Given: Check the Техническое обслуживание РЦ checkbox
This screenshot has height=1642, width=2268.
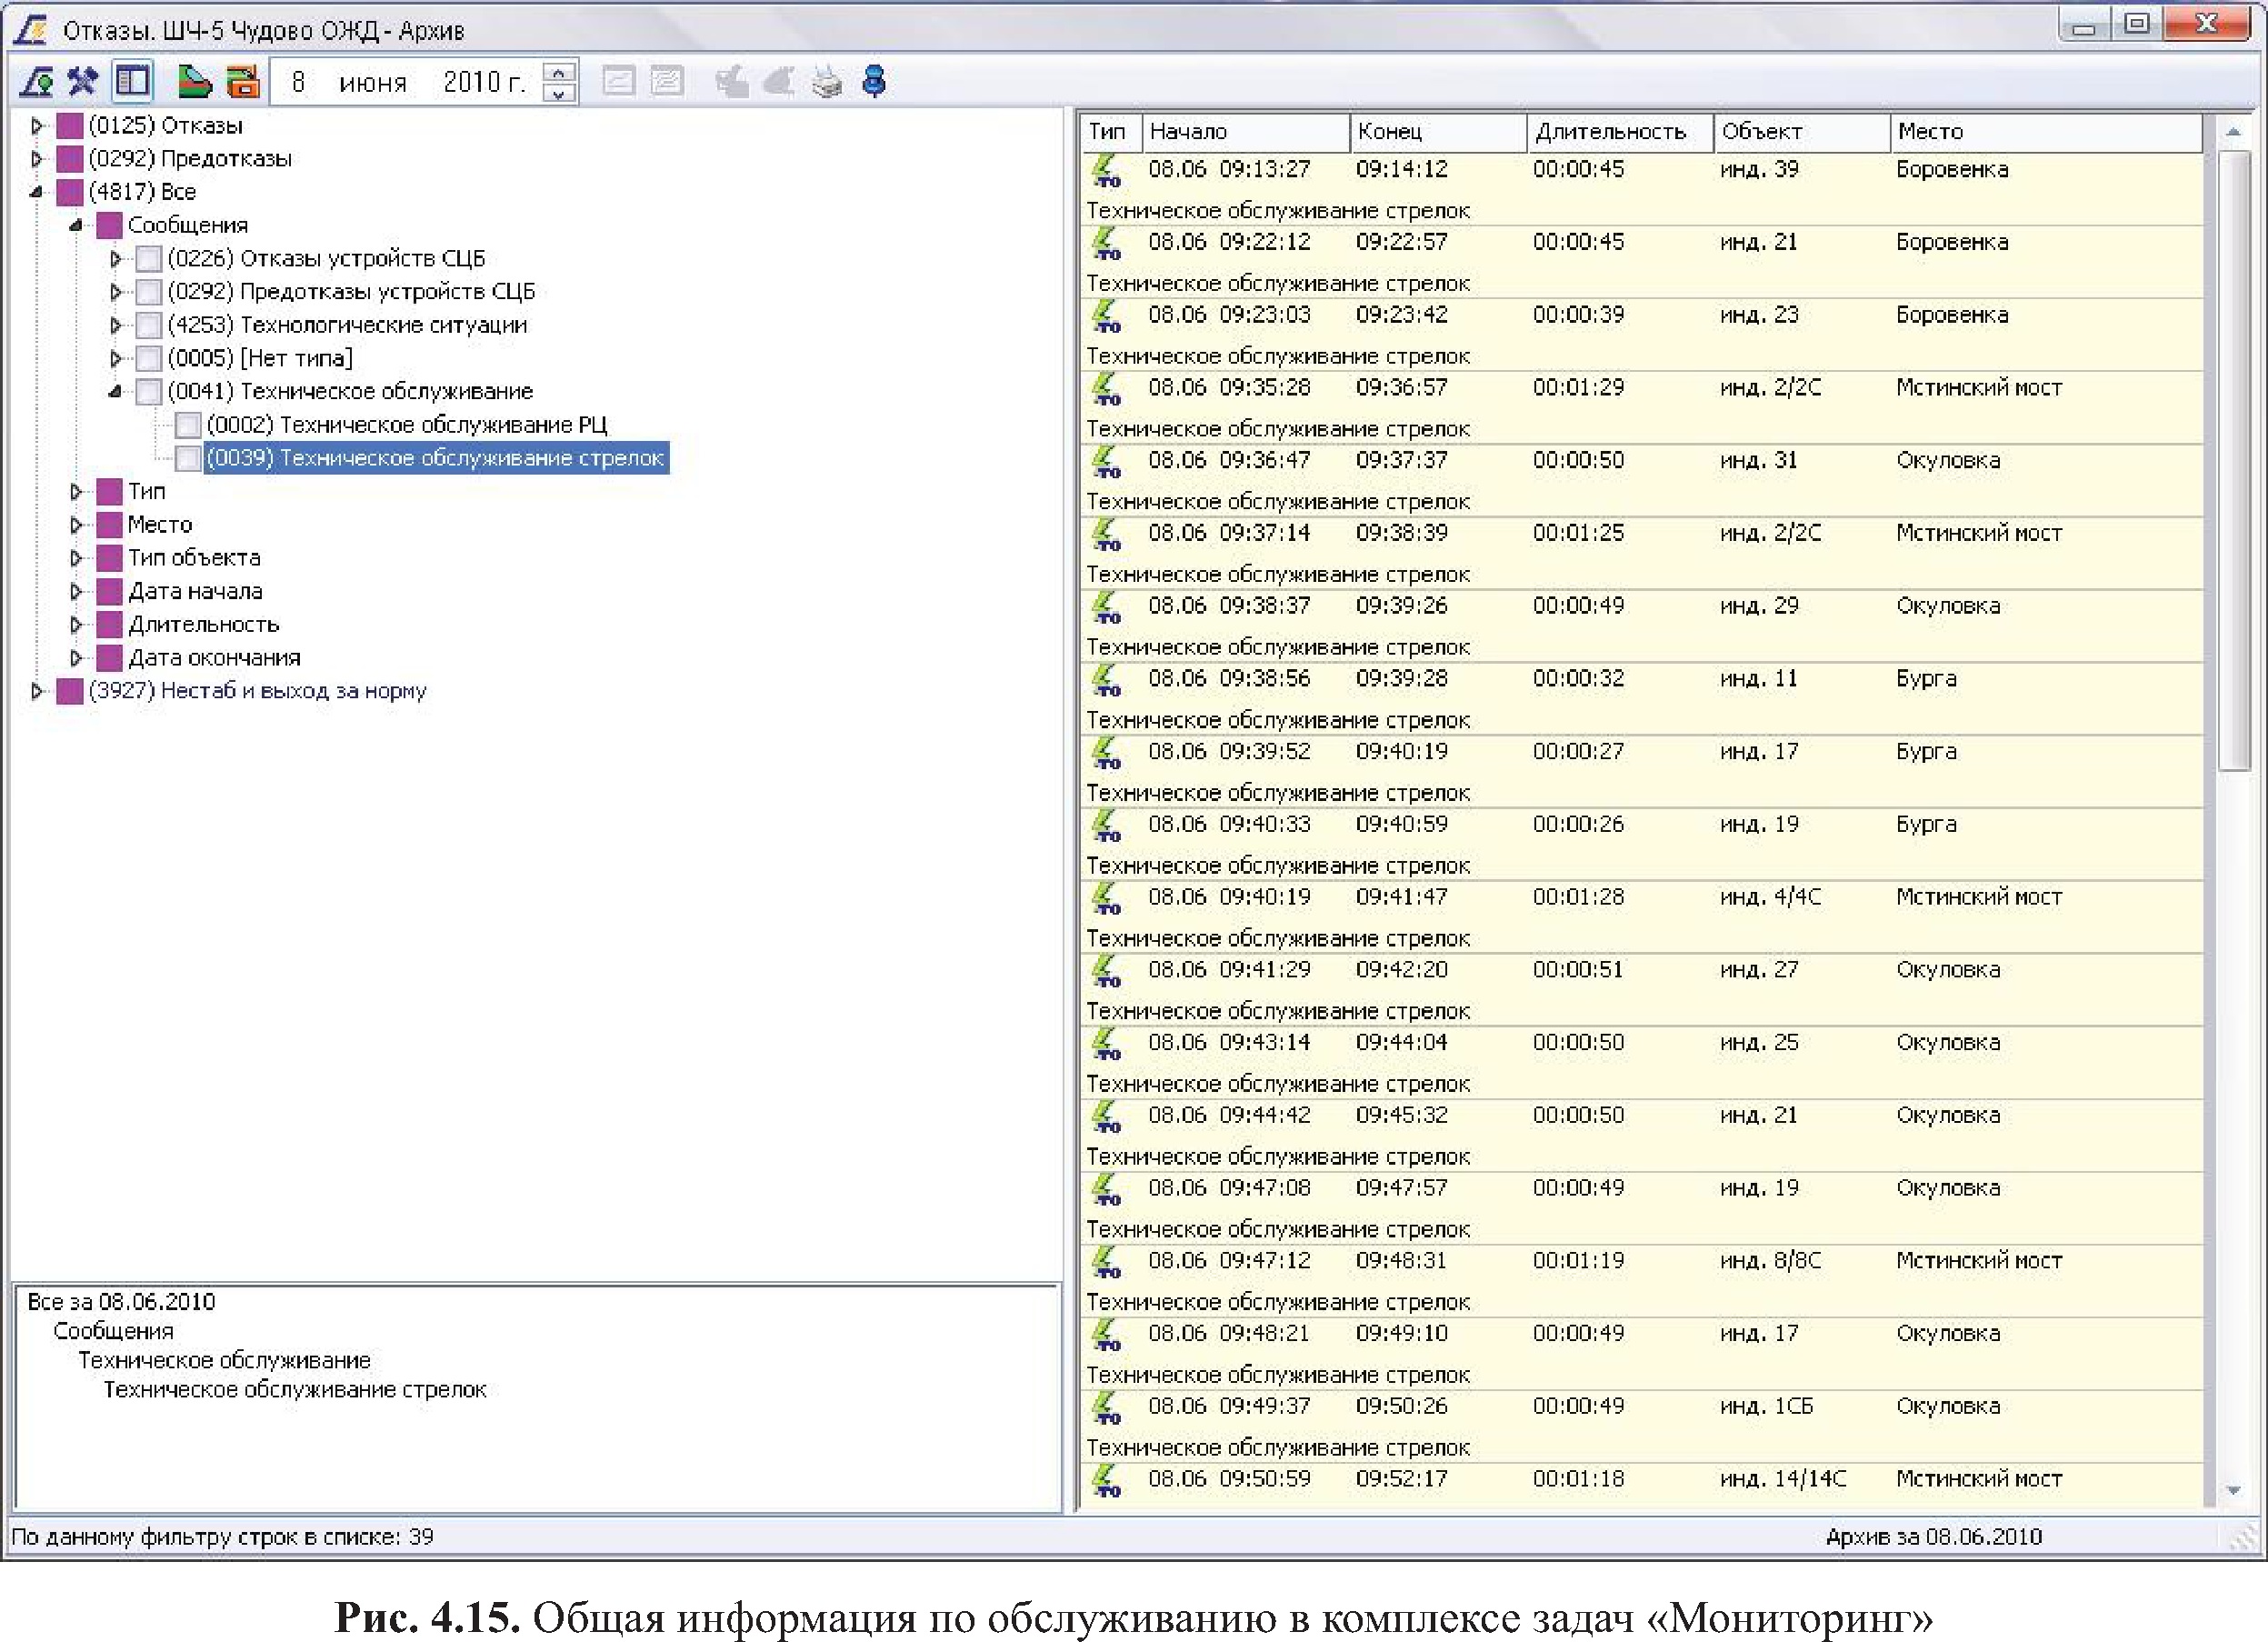Looking at the screenshot, I should point(188,426).
